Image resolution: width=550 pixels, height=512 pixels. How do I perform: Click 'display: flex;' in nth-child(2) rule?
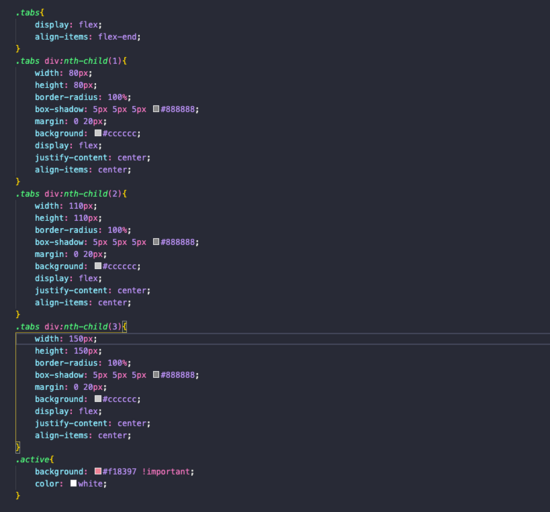click(68, 278)
